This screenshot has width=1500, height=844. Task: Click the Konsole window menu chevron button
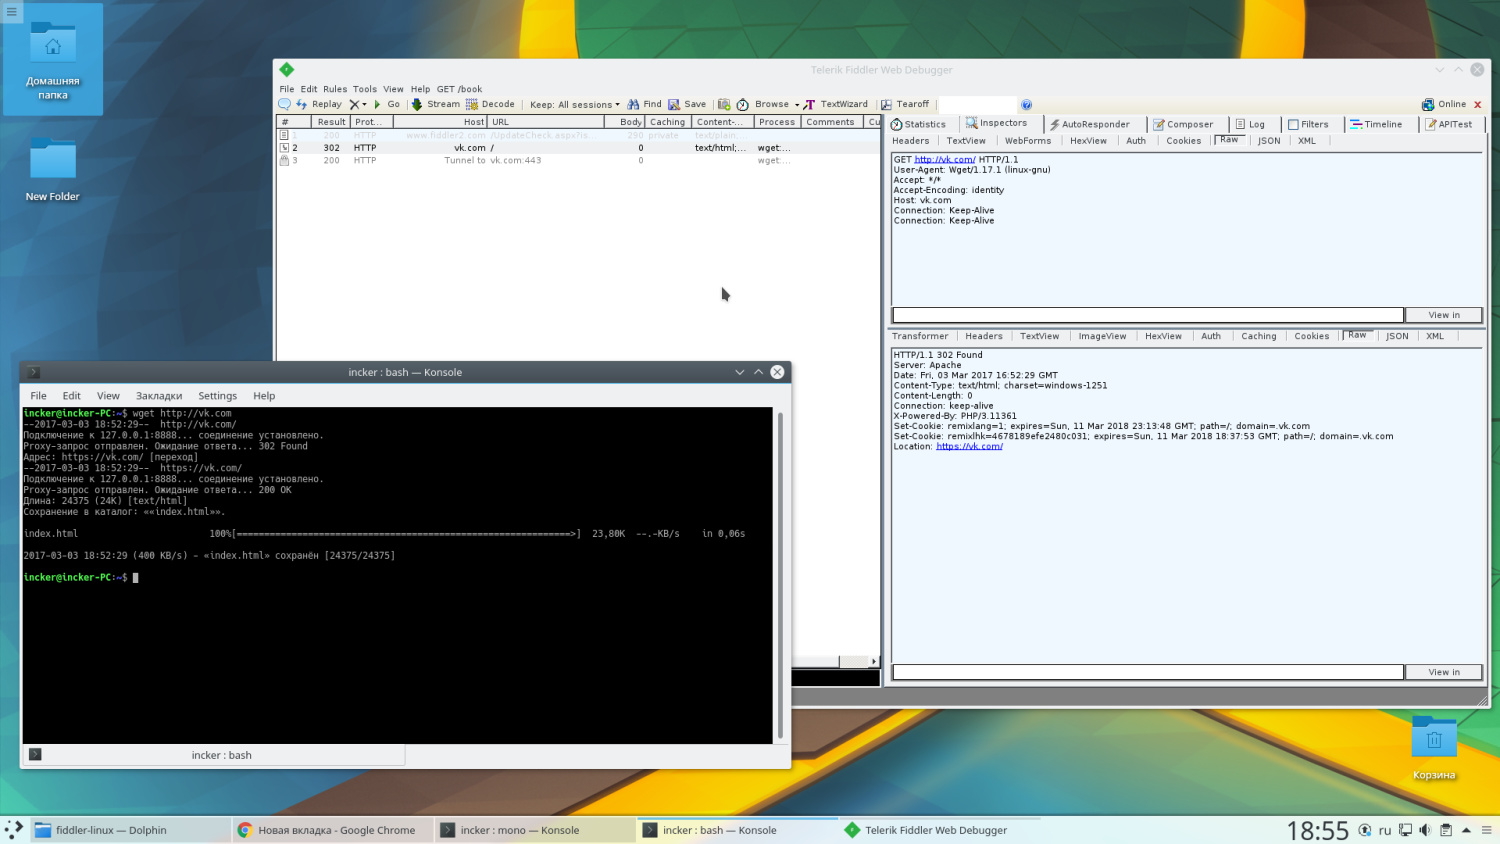[740, 372]
